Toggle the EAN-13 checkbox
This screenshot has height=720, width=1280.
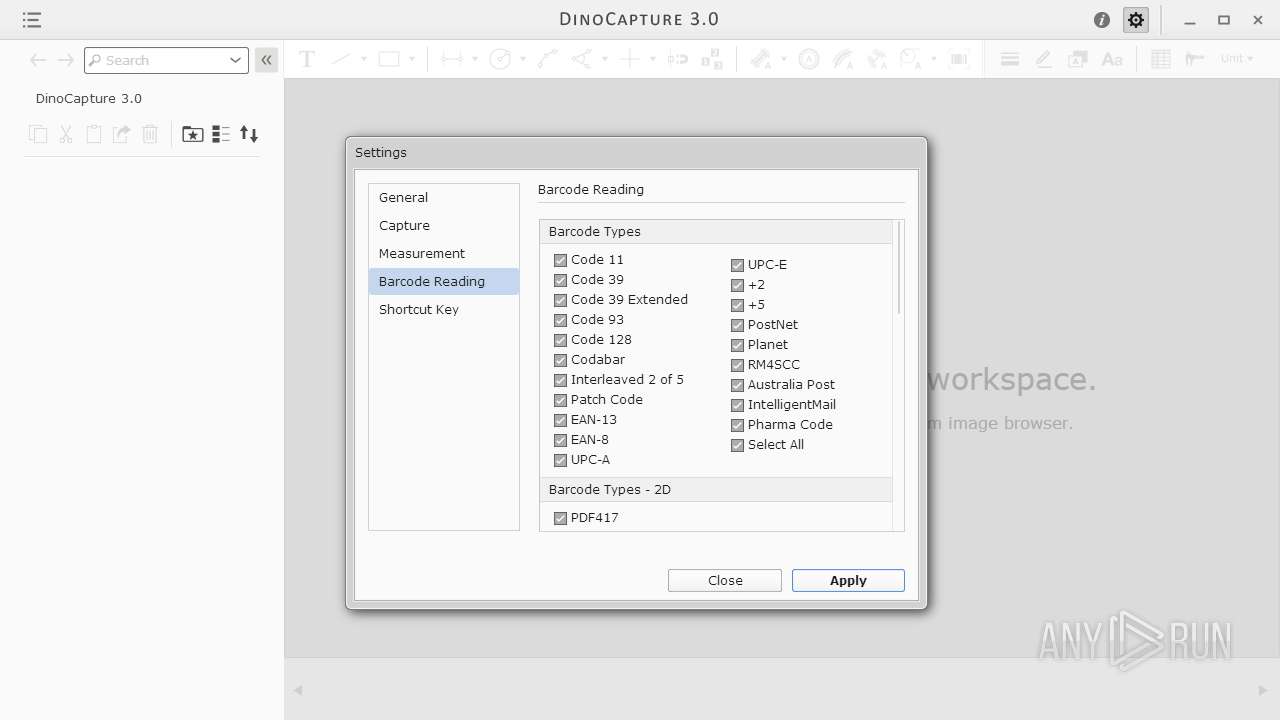tap(560, 420)
